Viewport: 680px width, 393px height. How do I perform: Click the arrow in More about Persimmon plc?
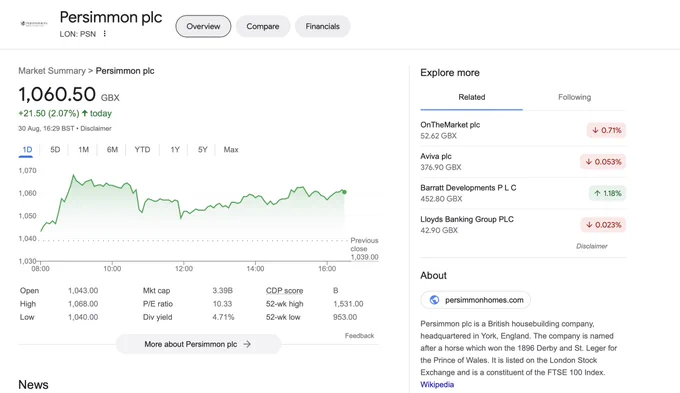click(x=247, y=344)
